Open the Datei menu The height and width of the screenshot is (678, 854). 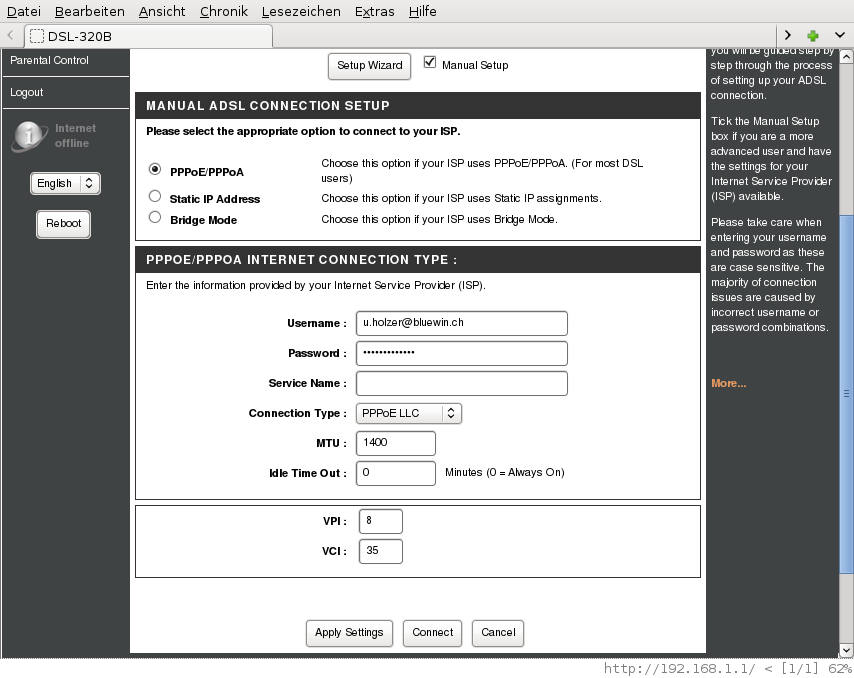pos(23,11)
